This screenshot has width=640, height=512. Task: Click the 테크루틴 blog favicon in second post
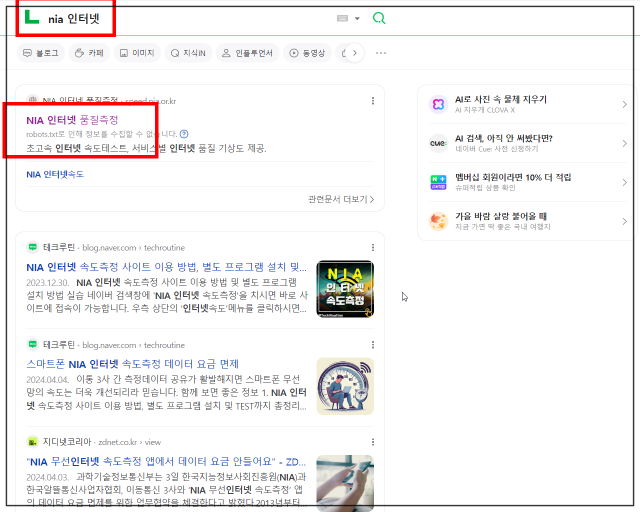click(x=32, y=345)
